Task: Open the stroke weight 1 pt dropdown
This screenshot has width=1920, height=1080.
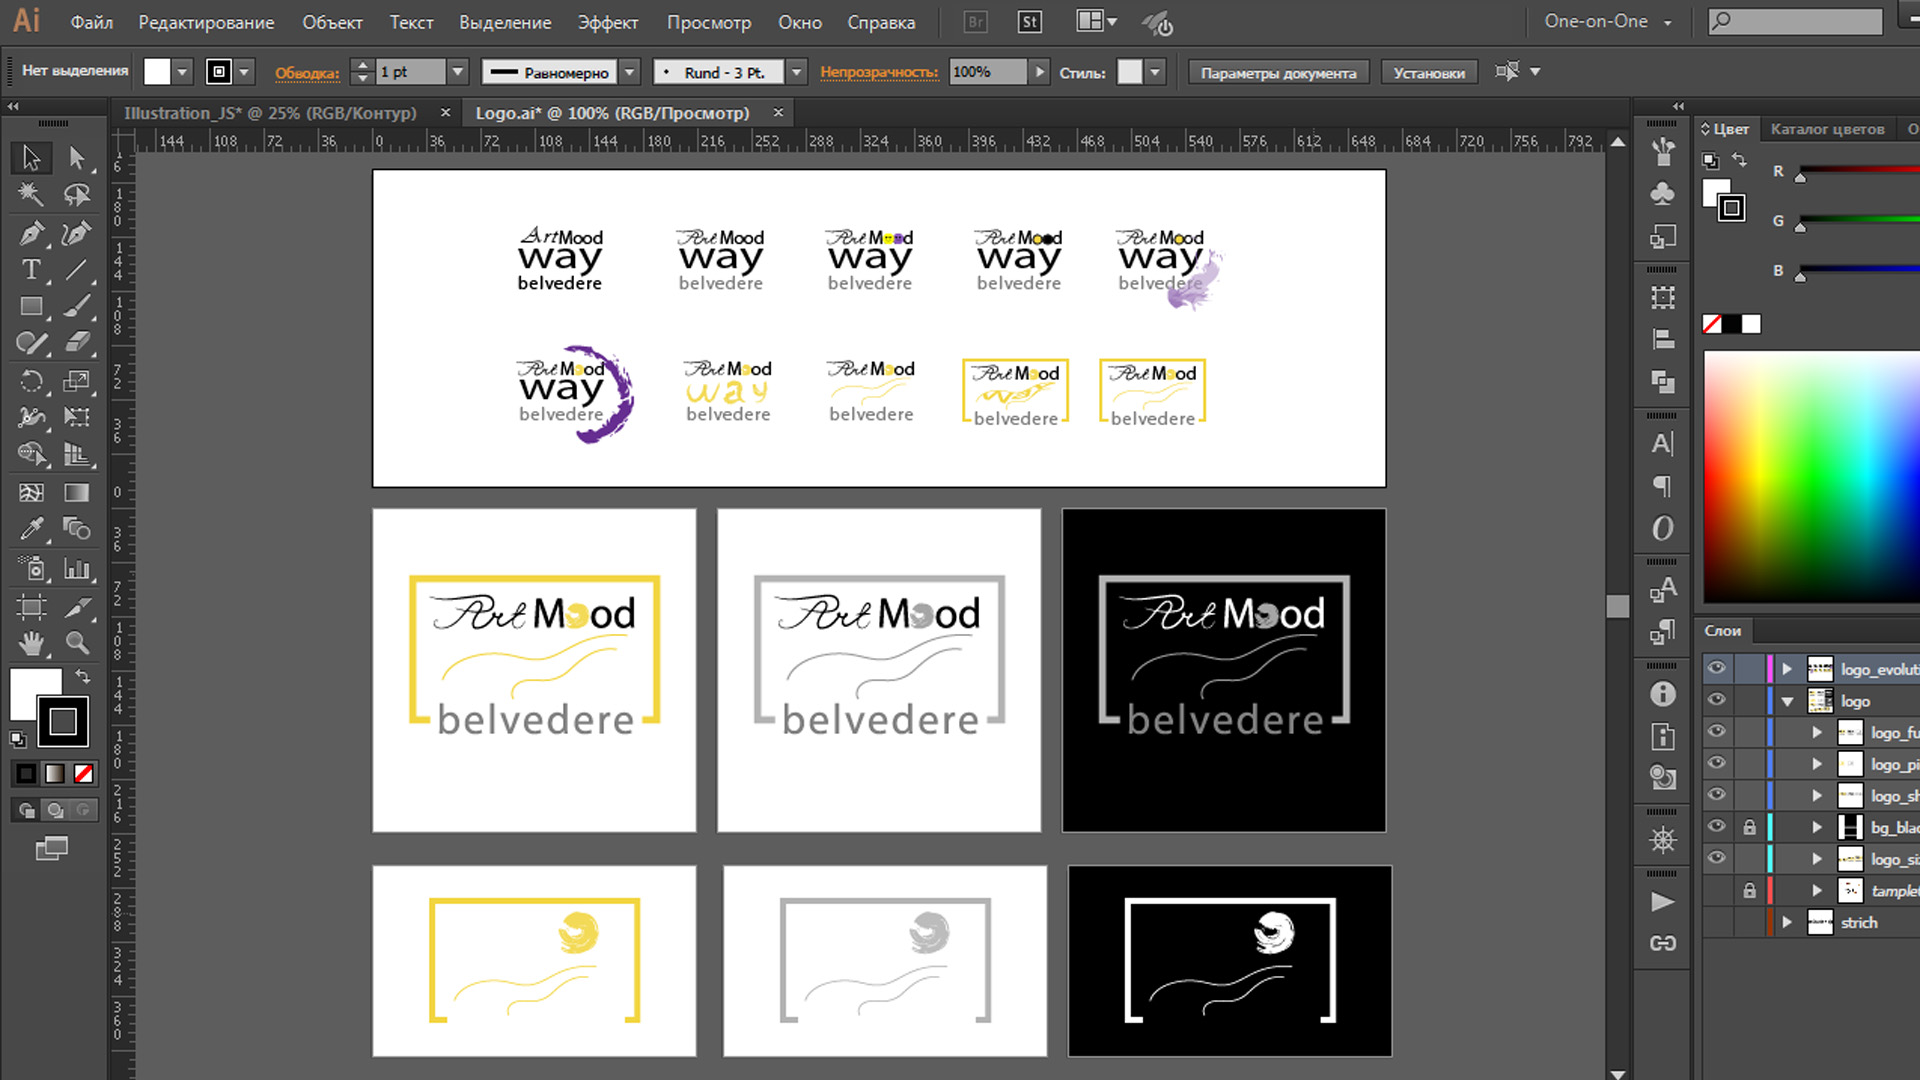Action: 457,72
